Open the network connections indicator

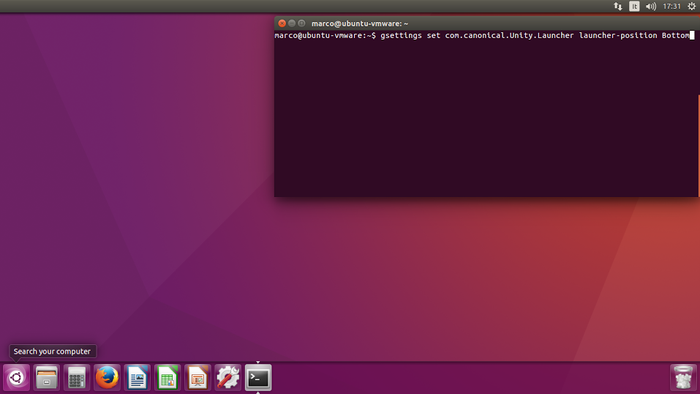click(x=618, y=6)
